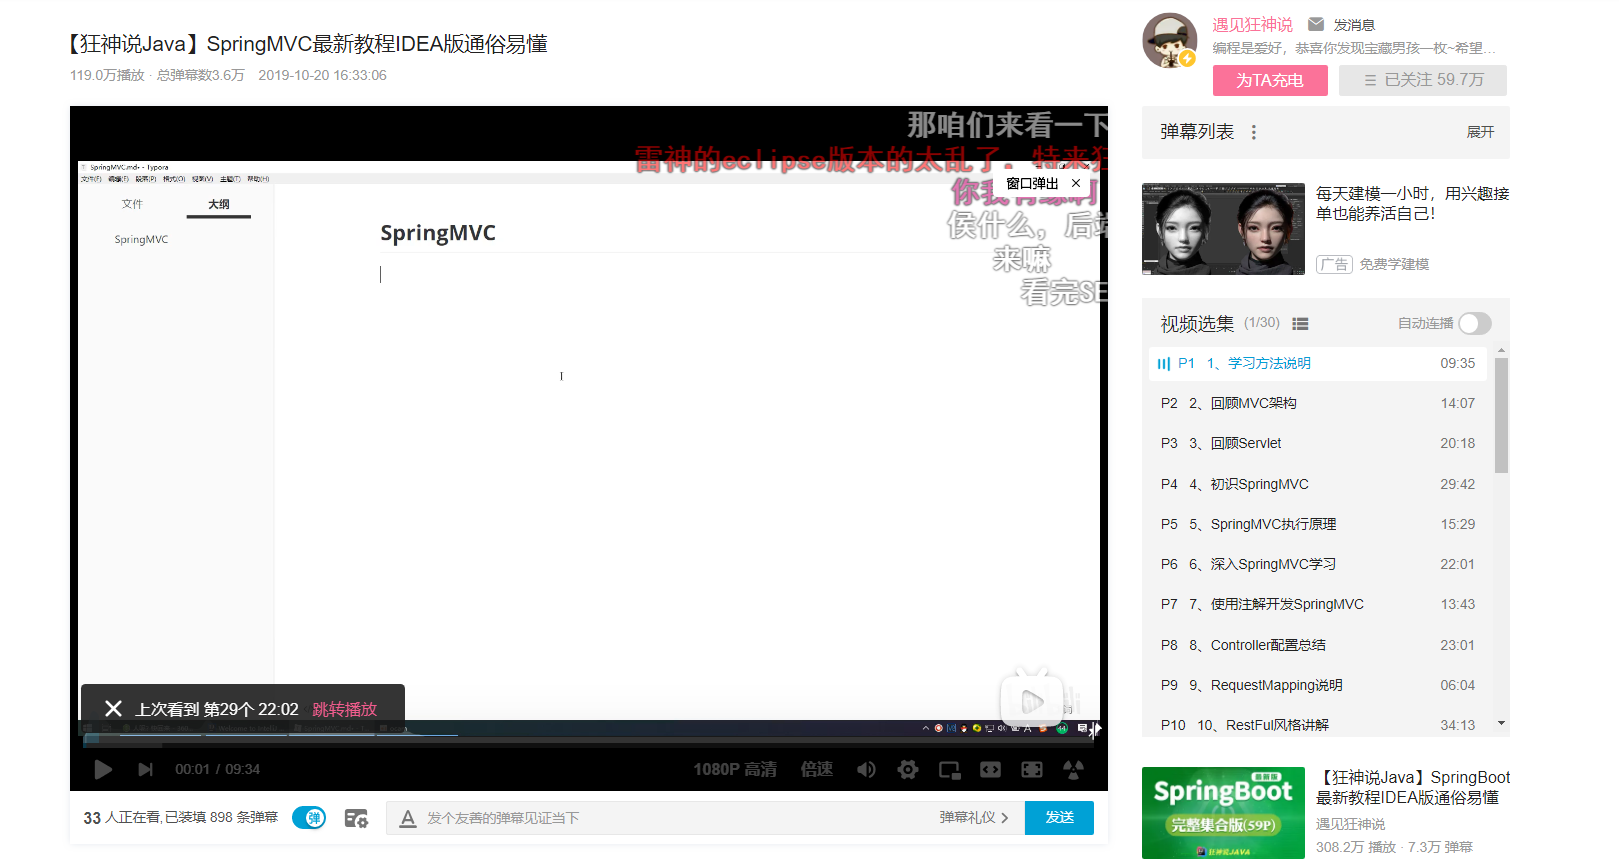Send the danmaku with 发送 button
This screenshot has height=859, width=1619.
[x=1060, y=818]
